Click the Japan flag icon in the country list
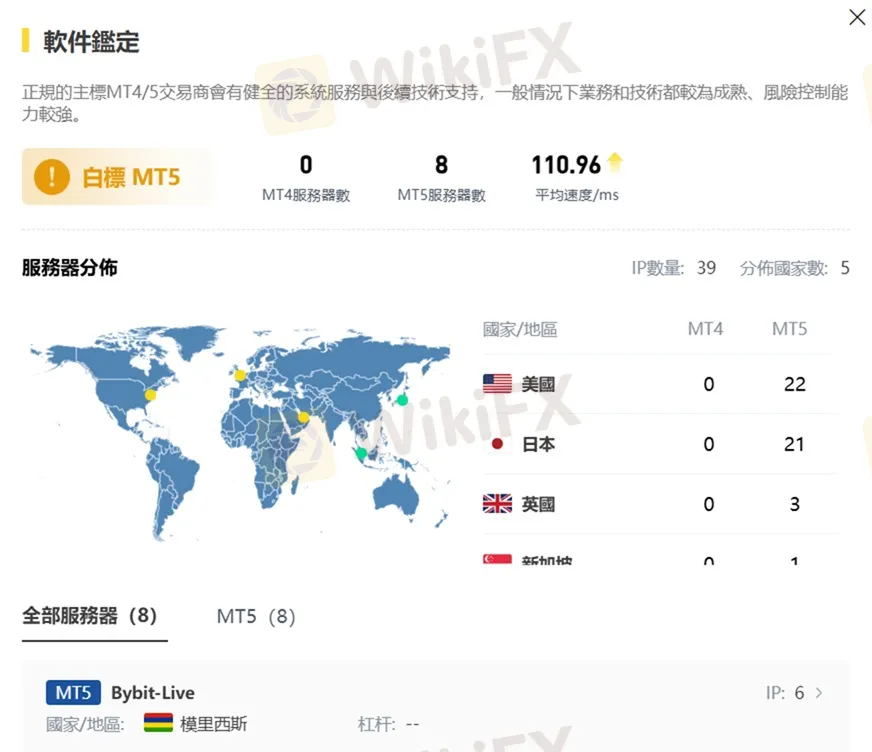Viewport: 872px width, 752px height. [x=497, y=443]
